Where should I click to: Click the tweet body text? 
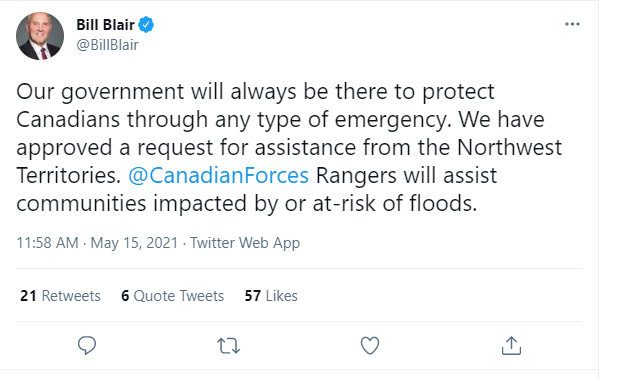pos(289,147)
